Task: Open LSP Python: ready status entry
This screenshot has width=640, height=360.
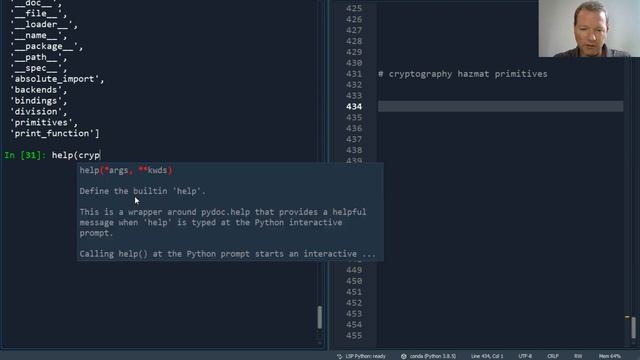Action: pos(365,356)
